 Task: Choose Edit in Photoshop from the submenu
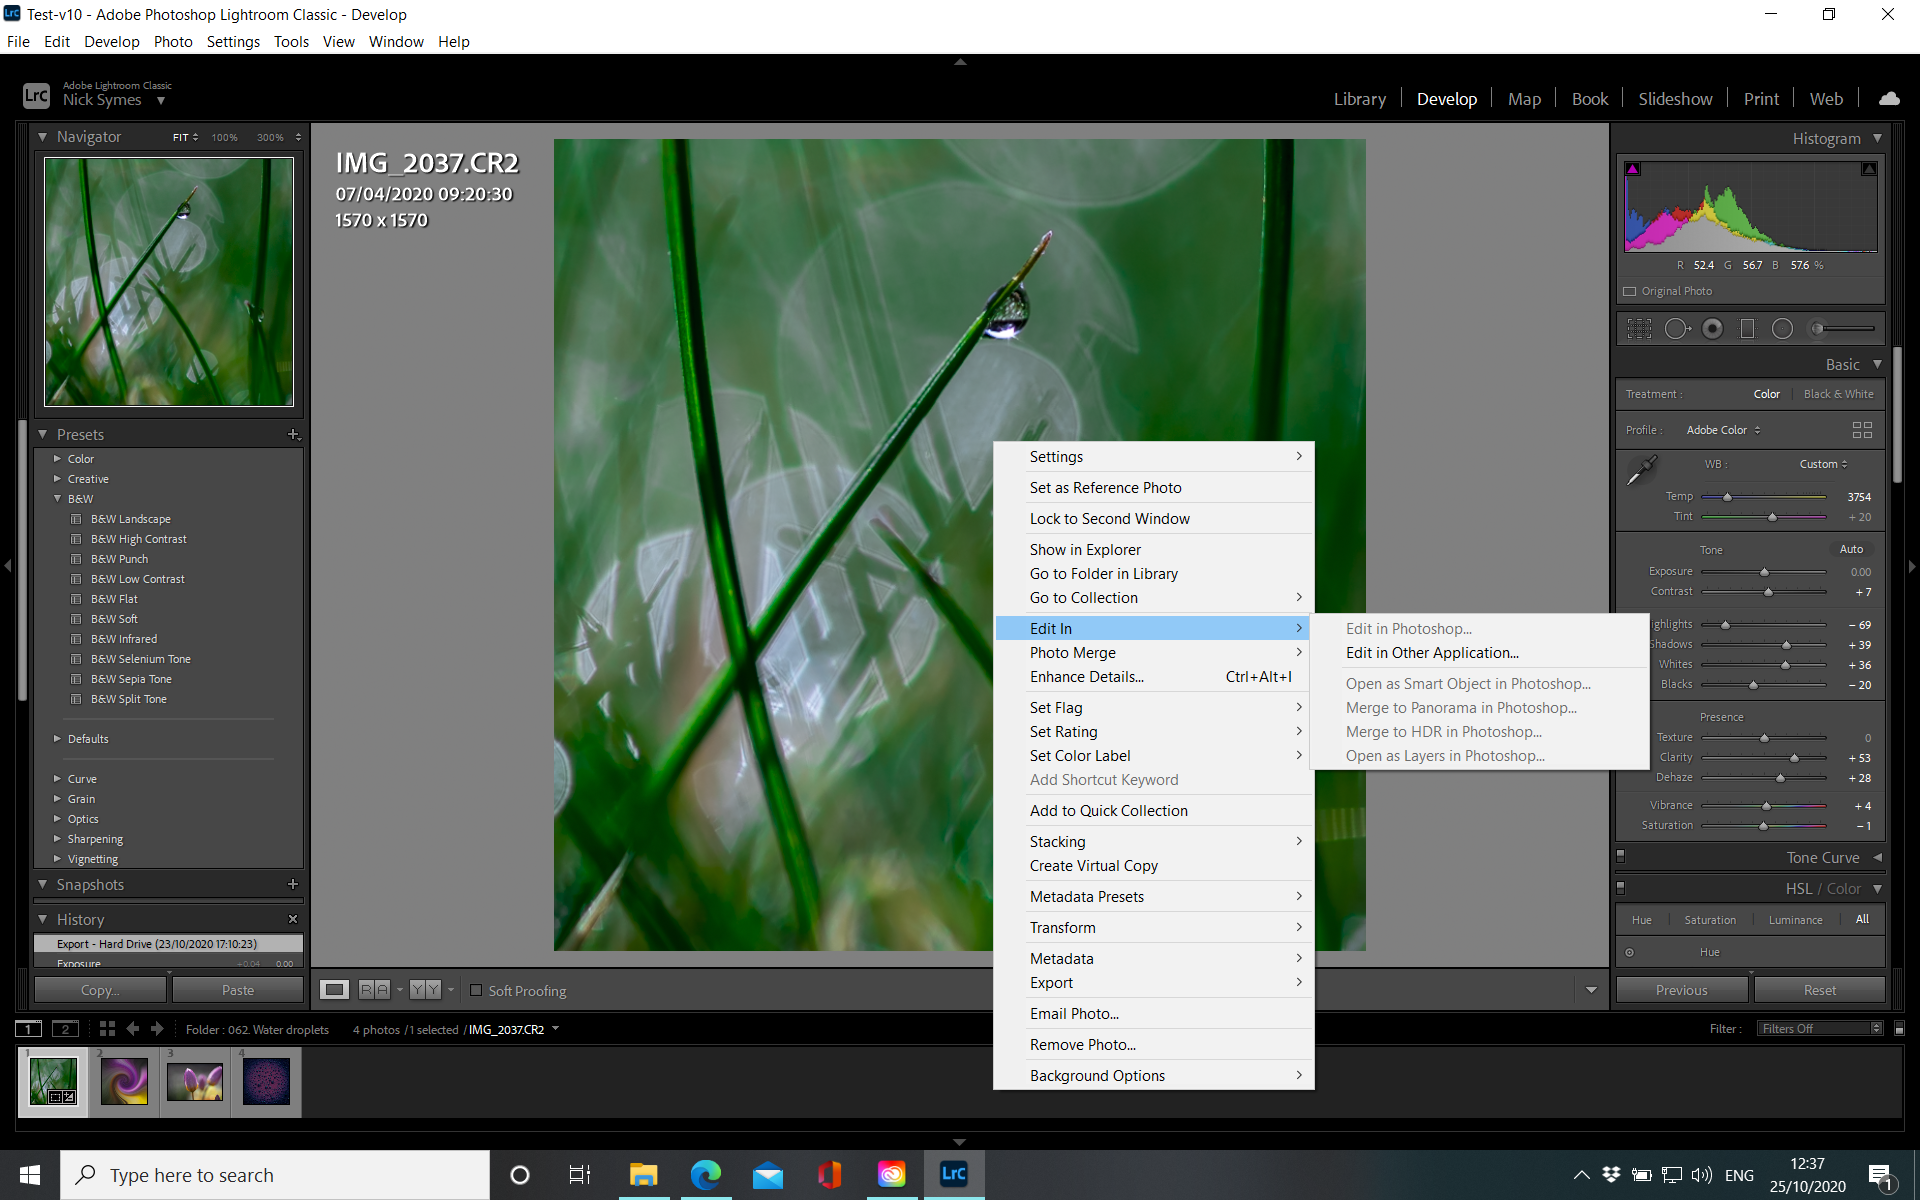(x=1408, y=628)
